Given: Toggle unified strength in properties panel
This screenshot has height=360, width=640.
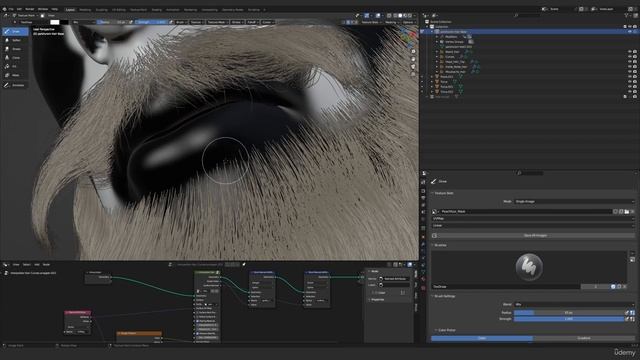Looking at the screenshot, I should click(x=632, y=319).
